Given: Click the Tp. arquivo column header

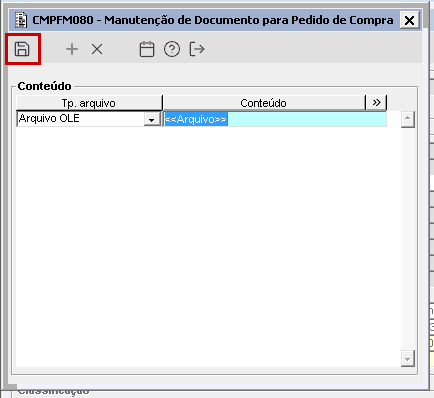Looking at the screenshot, I should pyautogui.click(x=89, y=103).
